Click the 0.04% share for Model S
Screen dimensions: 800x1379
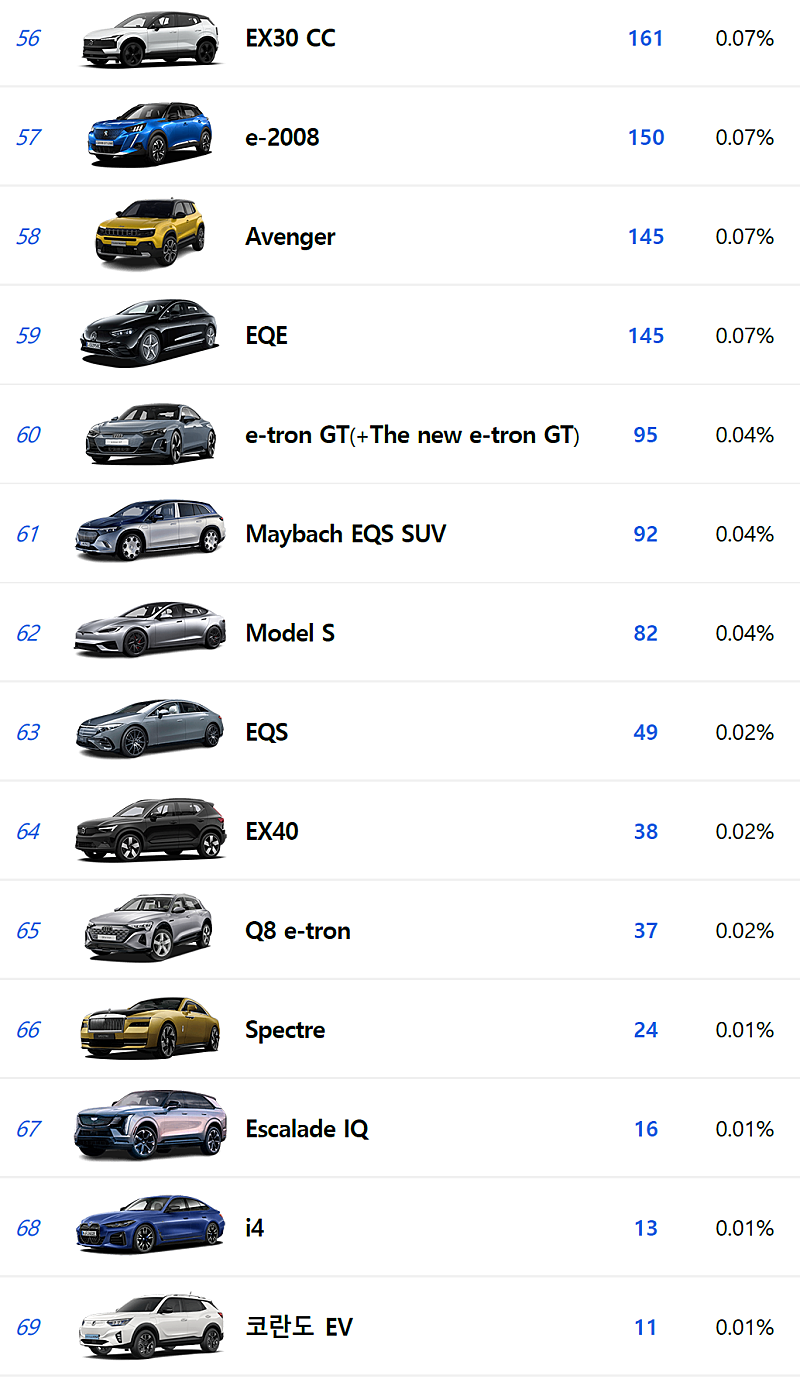click(744, 633)
